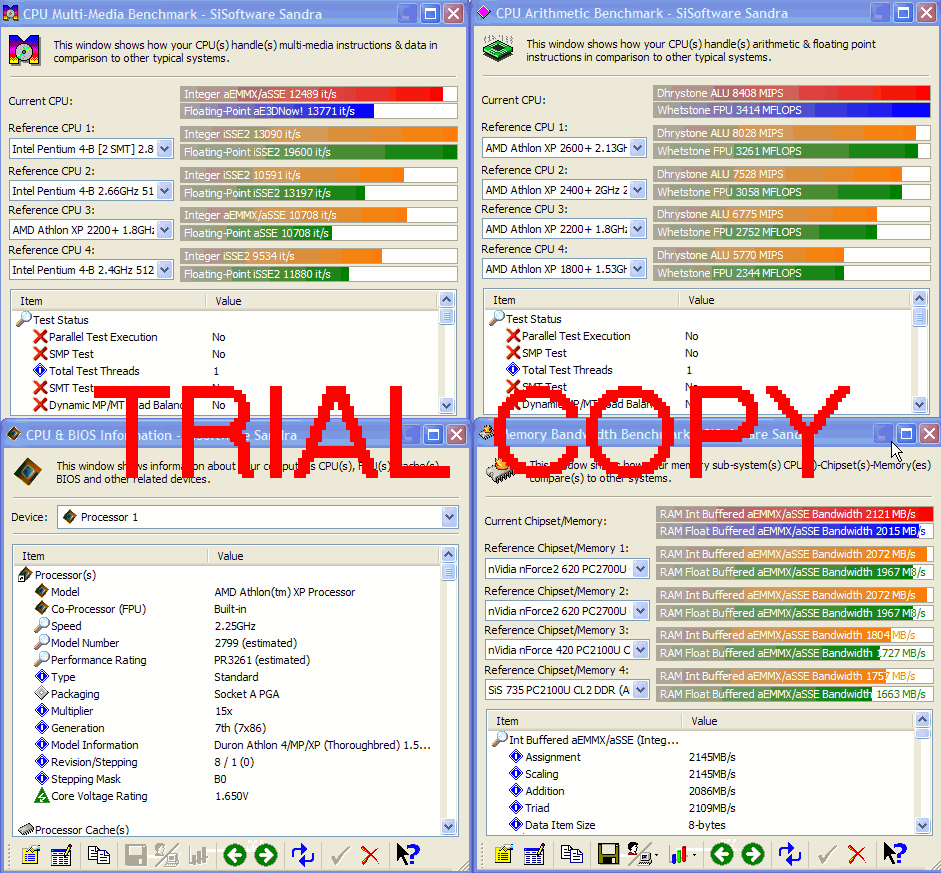Click scroll-down arrow of Memory Bandwidth Benchmark list
This screenshot has width=941, height=873.
pos(922,826)
